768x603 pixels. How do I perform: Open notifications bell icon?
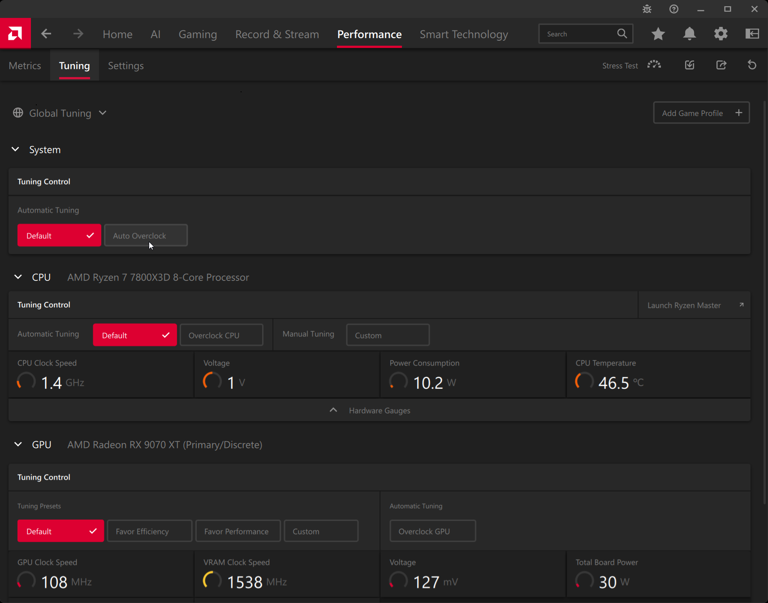click(690, 33)
